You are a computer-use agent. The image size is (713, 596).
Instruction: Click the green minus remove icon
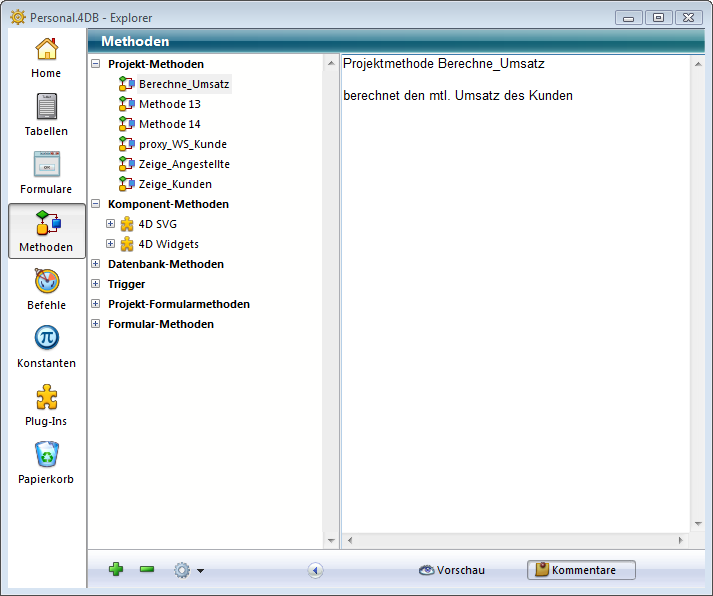[x=147, y=570]
